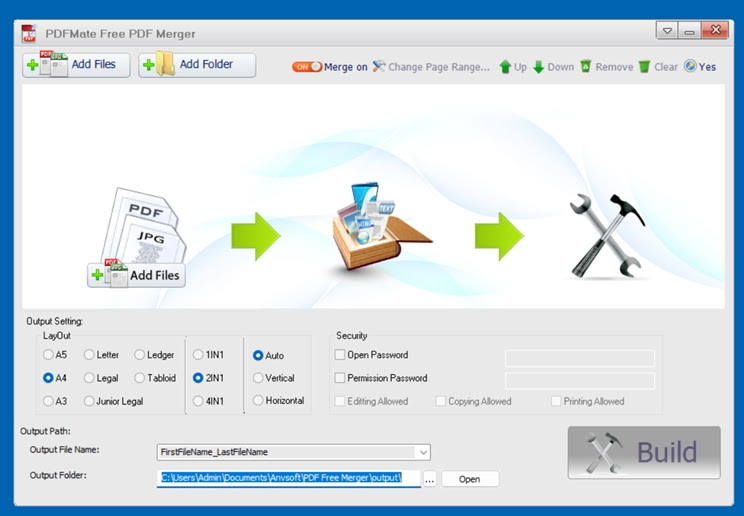Viewport: 744px width, 516px height.
Task: Click the Add Files toolbar button
Action: [x=76, y=65]
